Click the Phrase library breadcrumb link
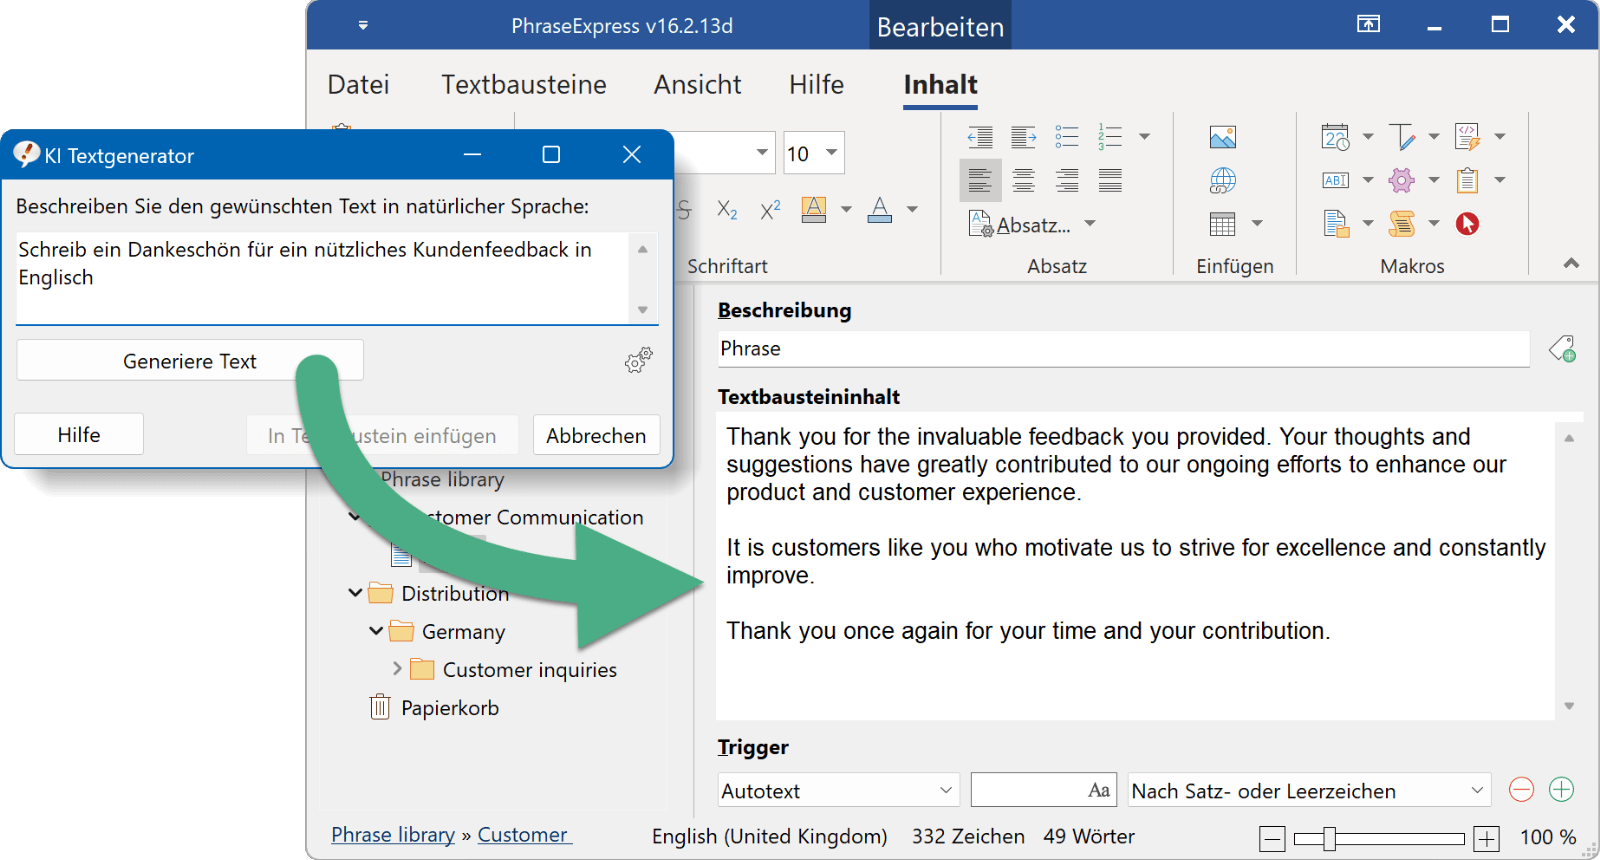Viewport: 1600px width, 860px height. (x=393, y=834)
